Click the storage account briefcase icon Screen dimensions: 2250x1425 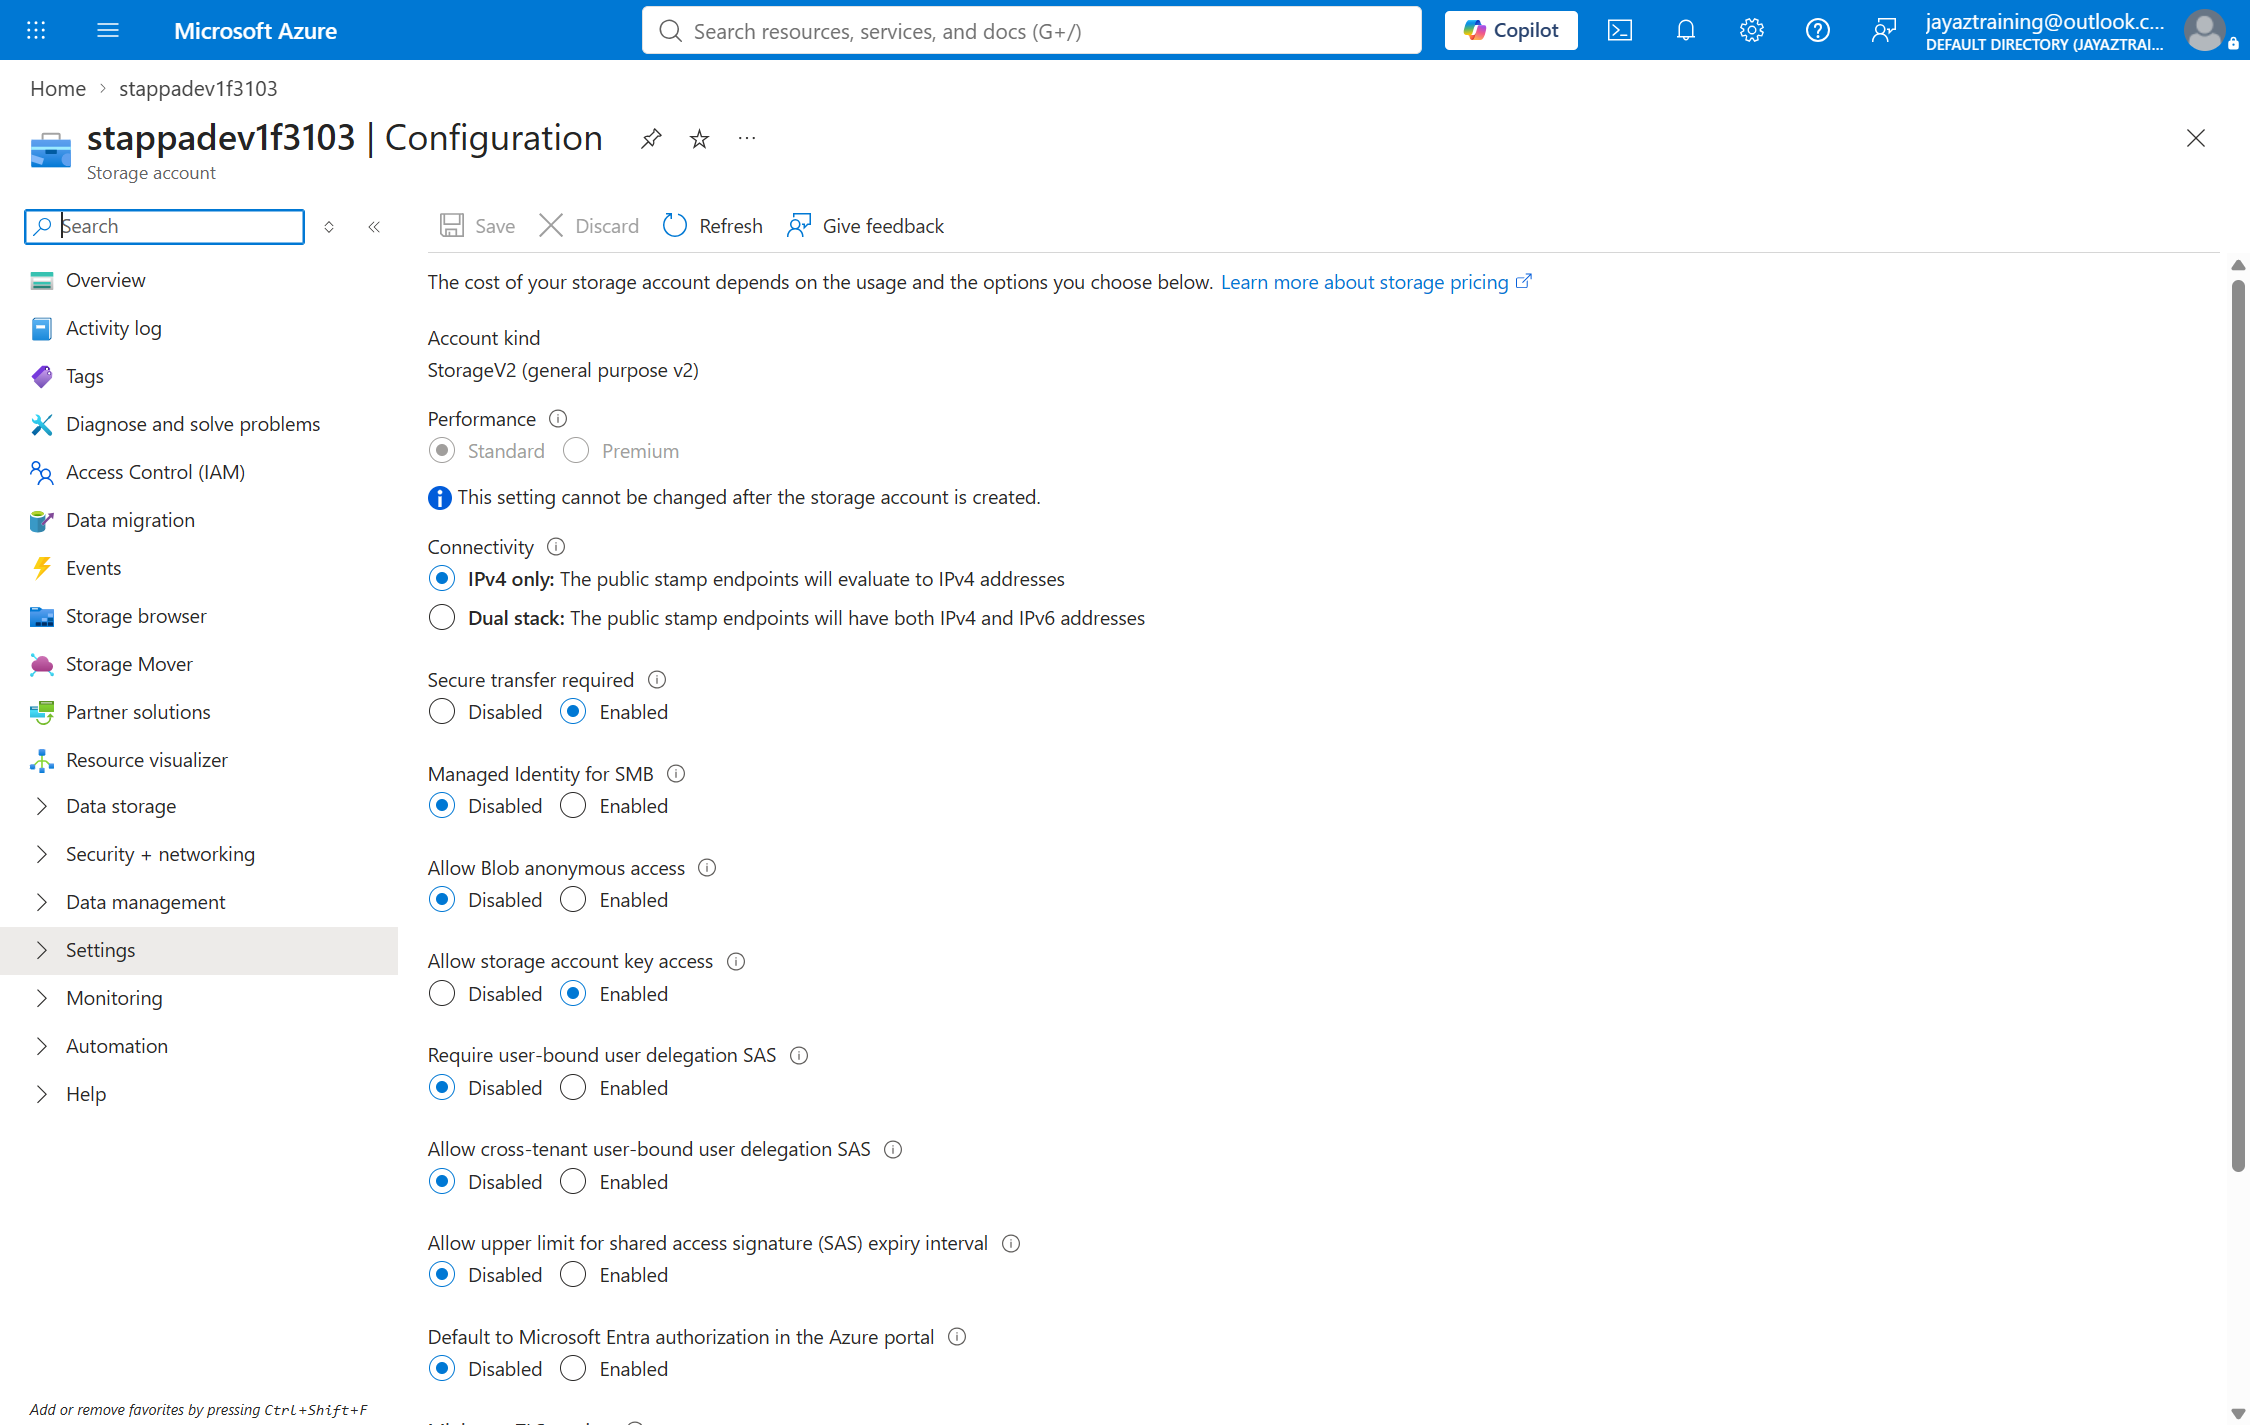click(x=51, y=150)
